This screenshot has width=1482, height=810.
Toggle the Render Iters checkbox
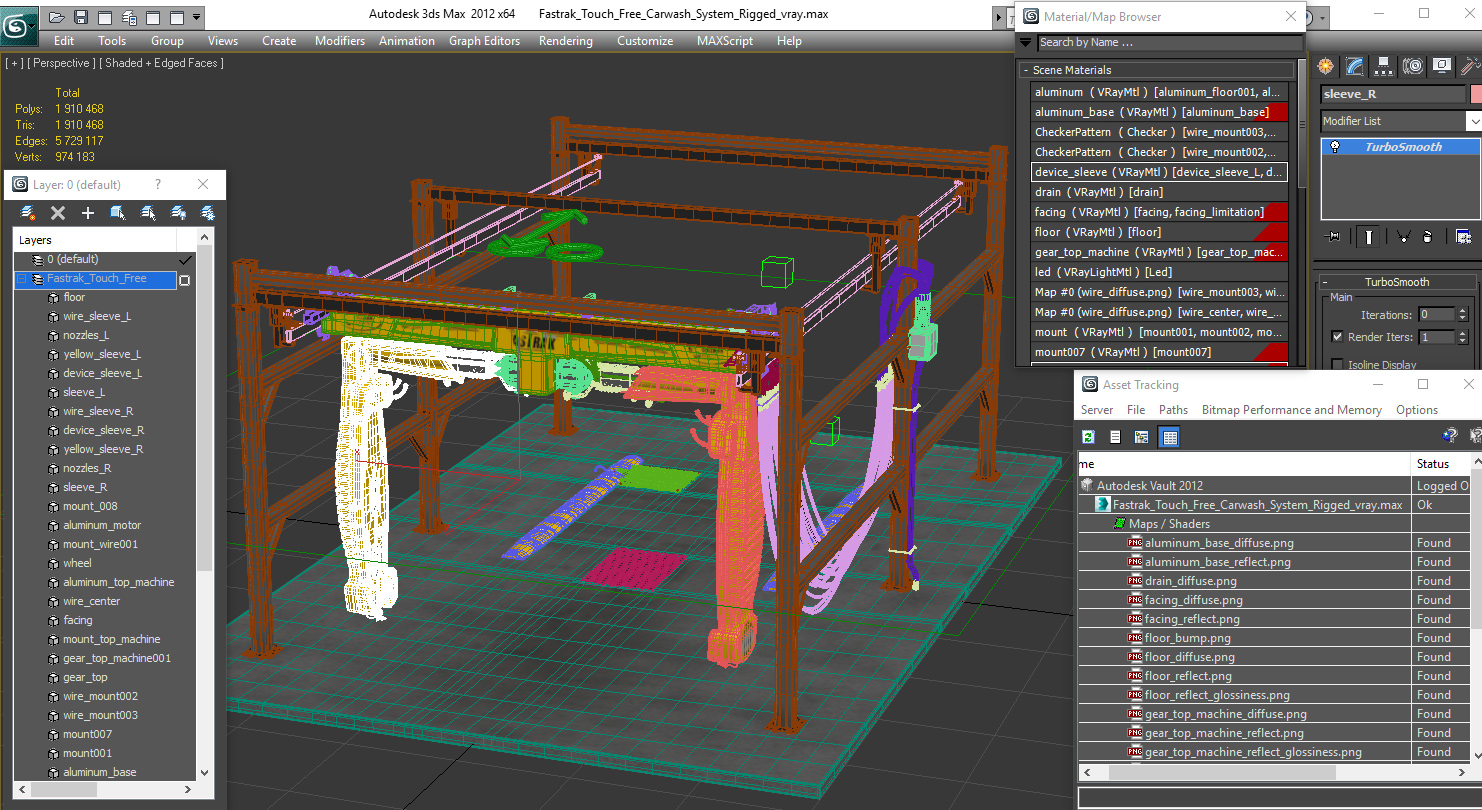point(1337,337)
